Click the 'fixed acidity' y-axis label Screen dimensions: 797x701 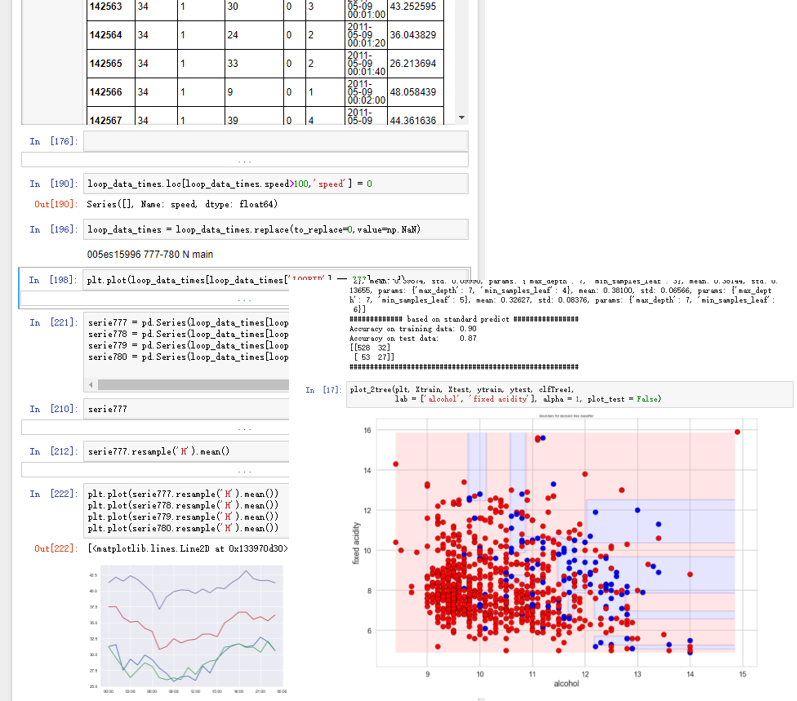coord(356,543)
